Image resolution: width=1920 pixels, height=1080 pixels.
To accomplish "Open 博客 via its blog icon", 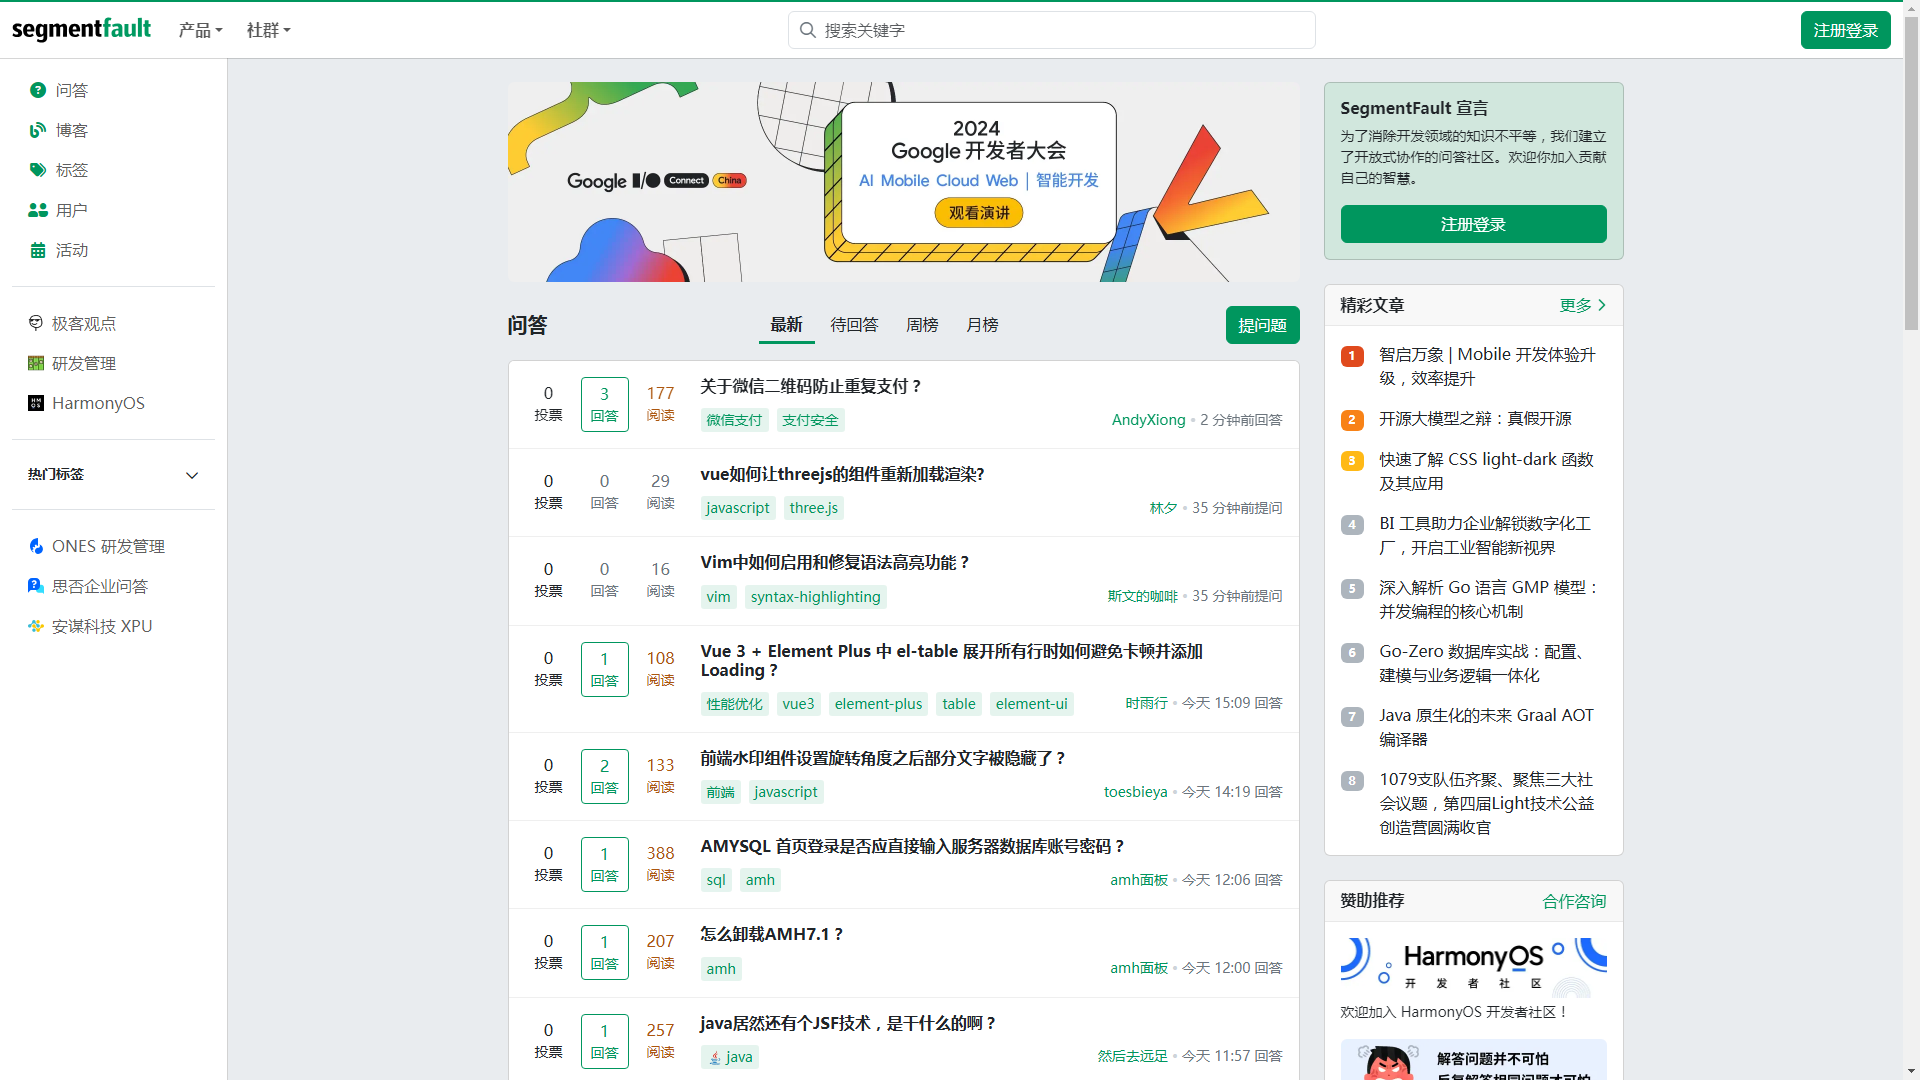I will pyautogui.click(x=38, y=130).
